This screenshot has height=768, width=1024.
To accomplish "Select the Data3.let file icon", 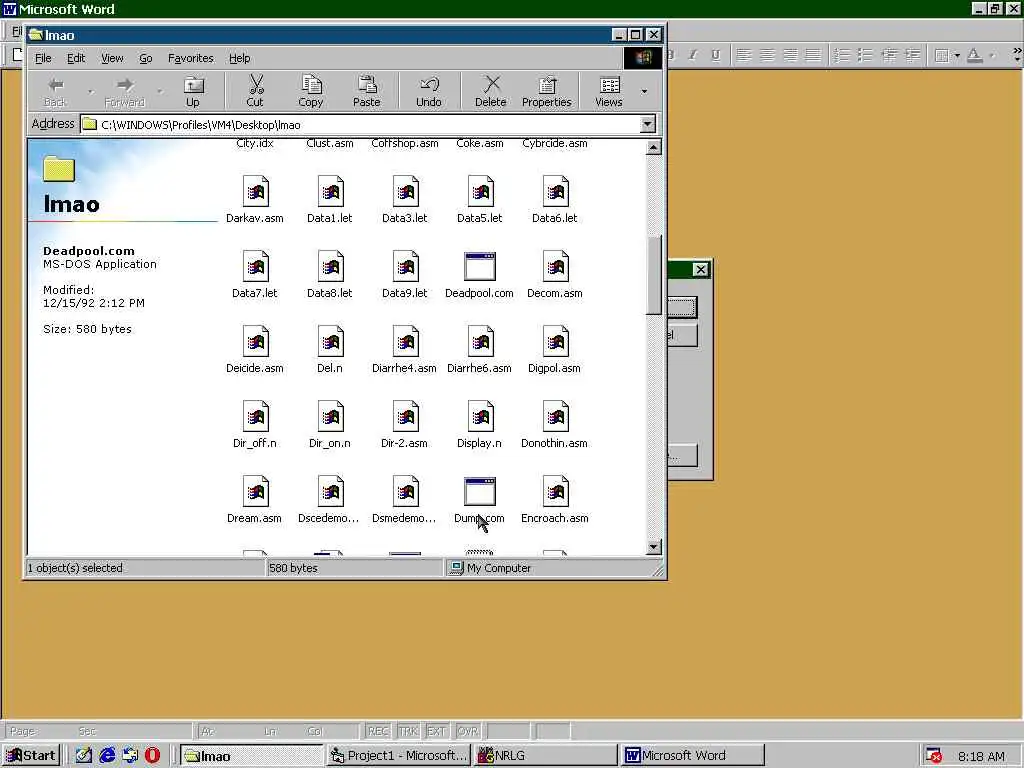I will pyautogui.click(x=406, y=192).
